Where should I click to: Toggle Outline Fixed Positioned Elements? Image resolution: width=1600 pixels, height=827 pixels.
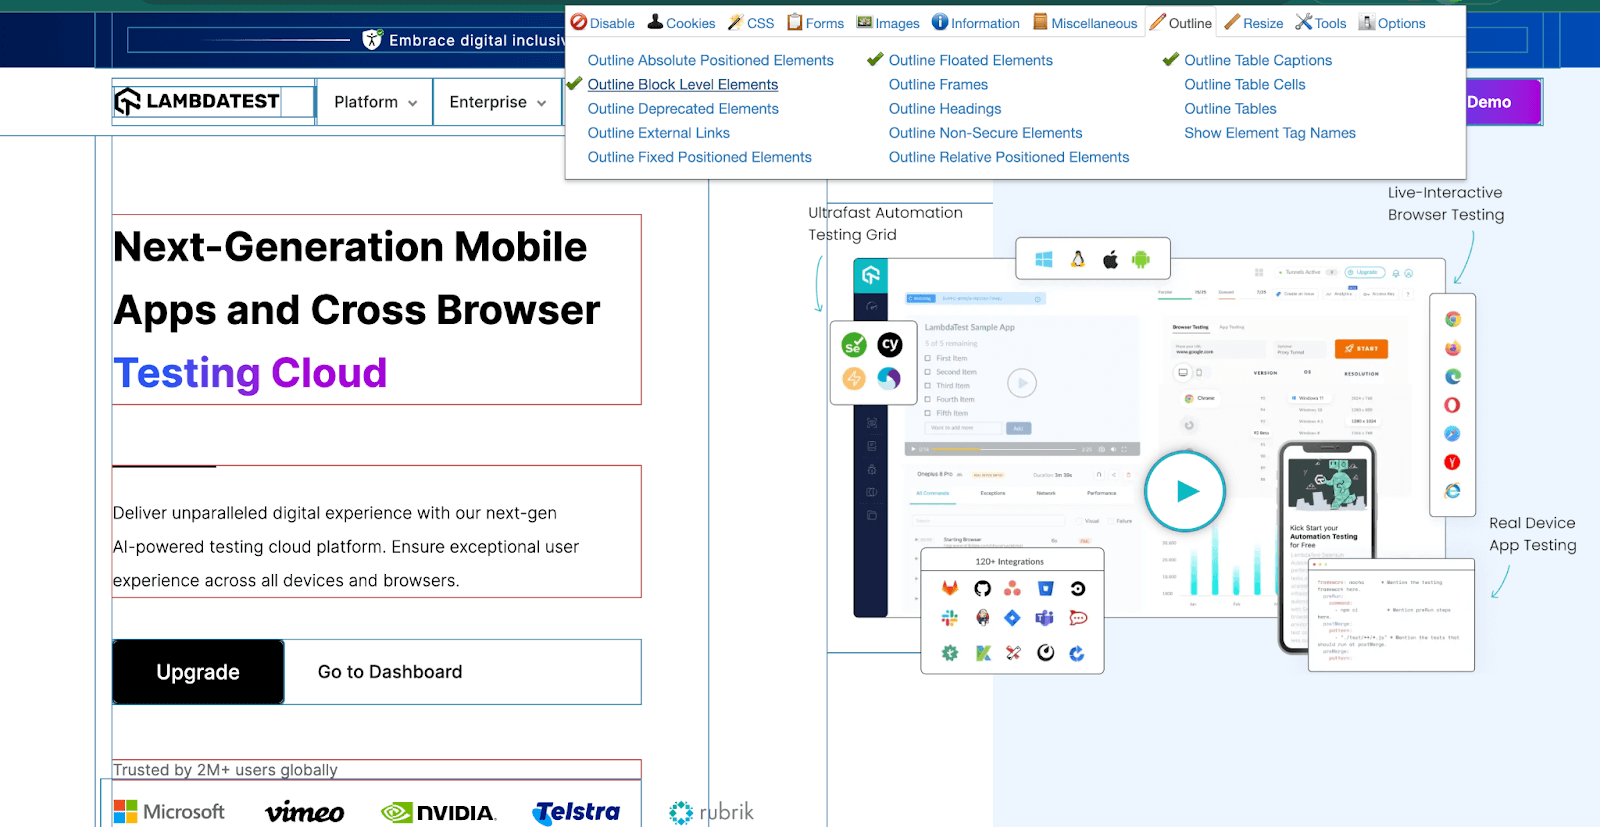[699, 157]
